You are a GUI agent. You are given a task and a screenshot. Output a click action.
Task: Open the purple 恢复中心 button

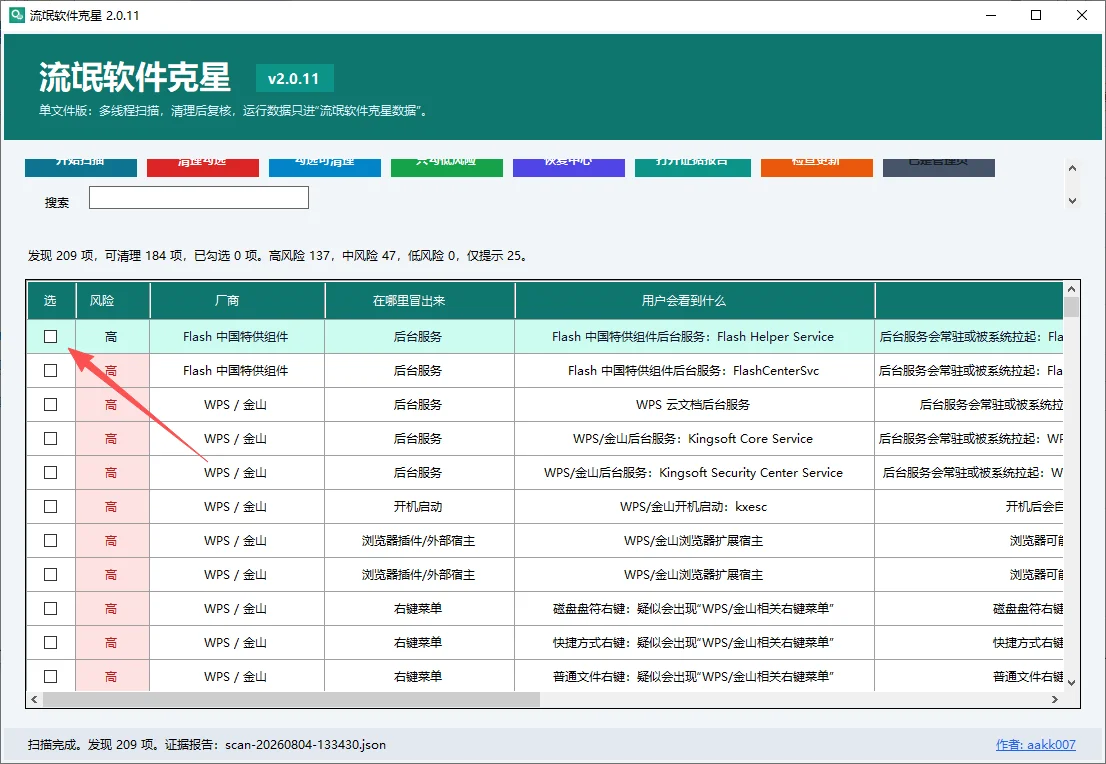(x=569, y=167)
